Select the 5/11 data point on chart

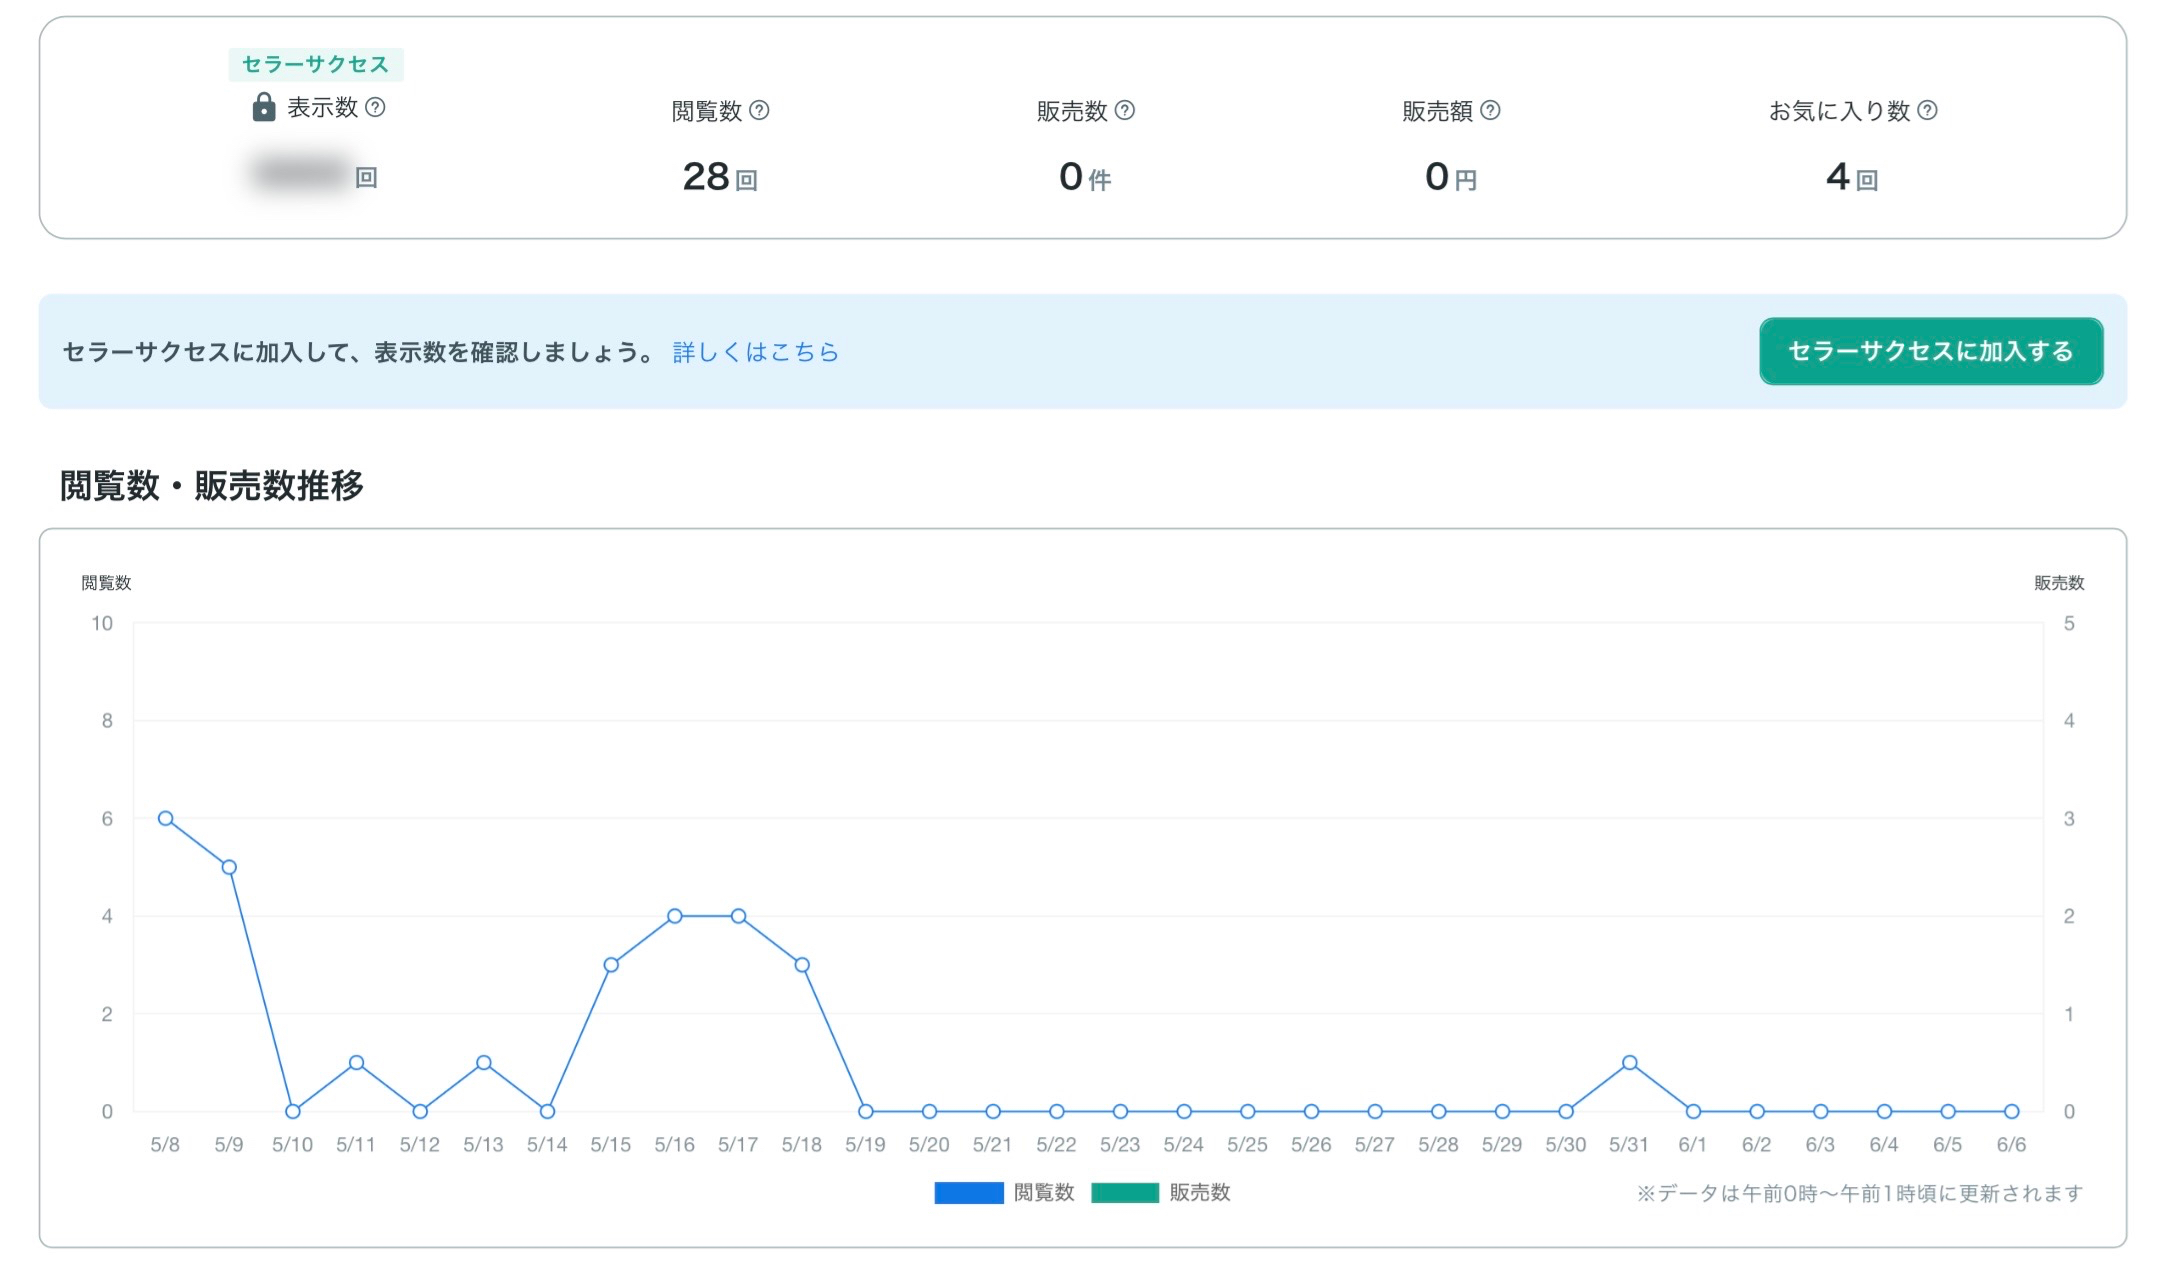(356, 1062)
